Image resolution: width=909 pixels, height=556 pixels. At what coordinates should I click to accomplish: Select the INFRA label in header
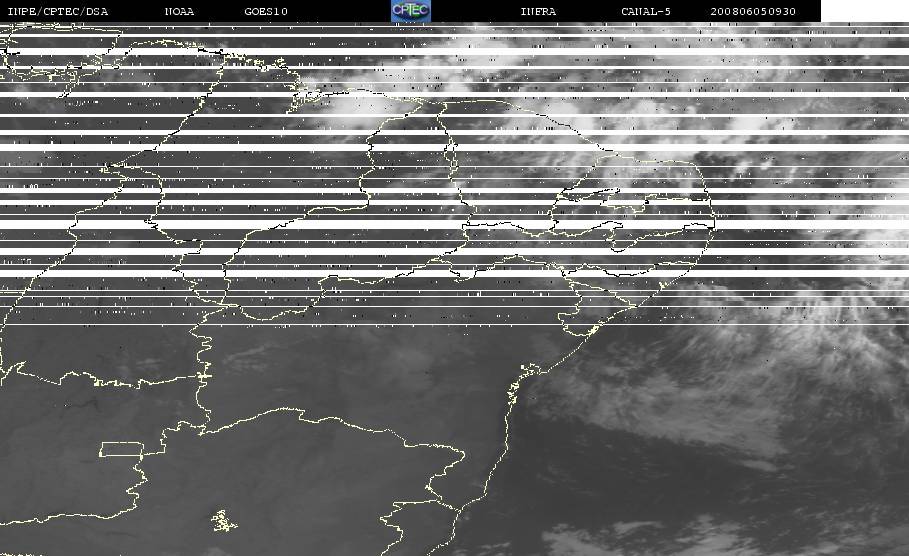pyautogui.click(x=538, y=12)
